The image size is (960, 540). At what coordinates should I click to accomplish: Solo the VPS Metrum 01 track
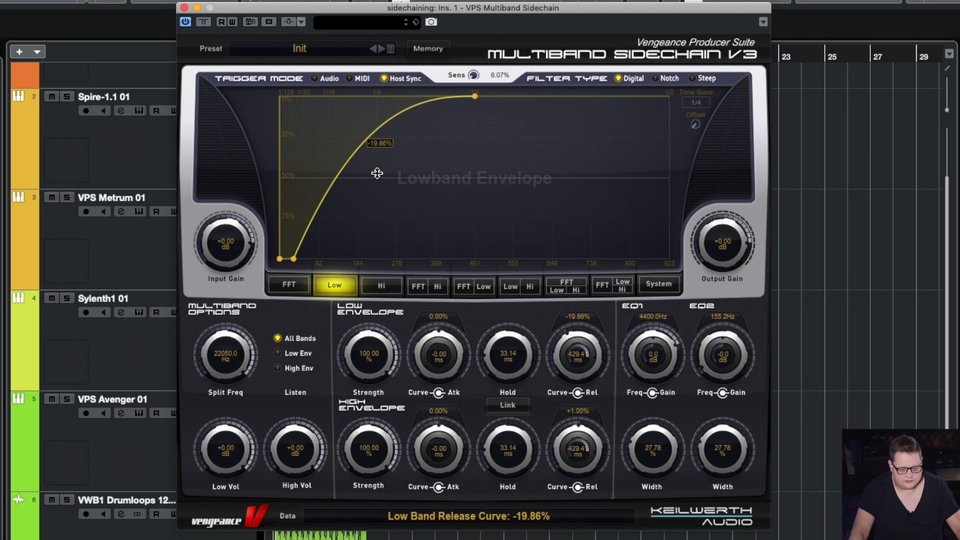[x=67, y=198]
